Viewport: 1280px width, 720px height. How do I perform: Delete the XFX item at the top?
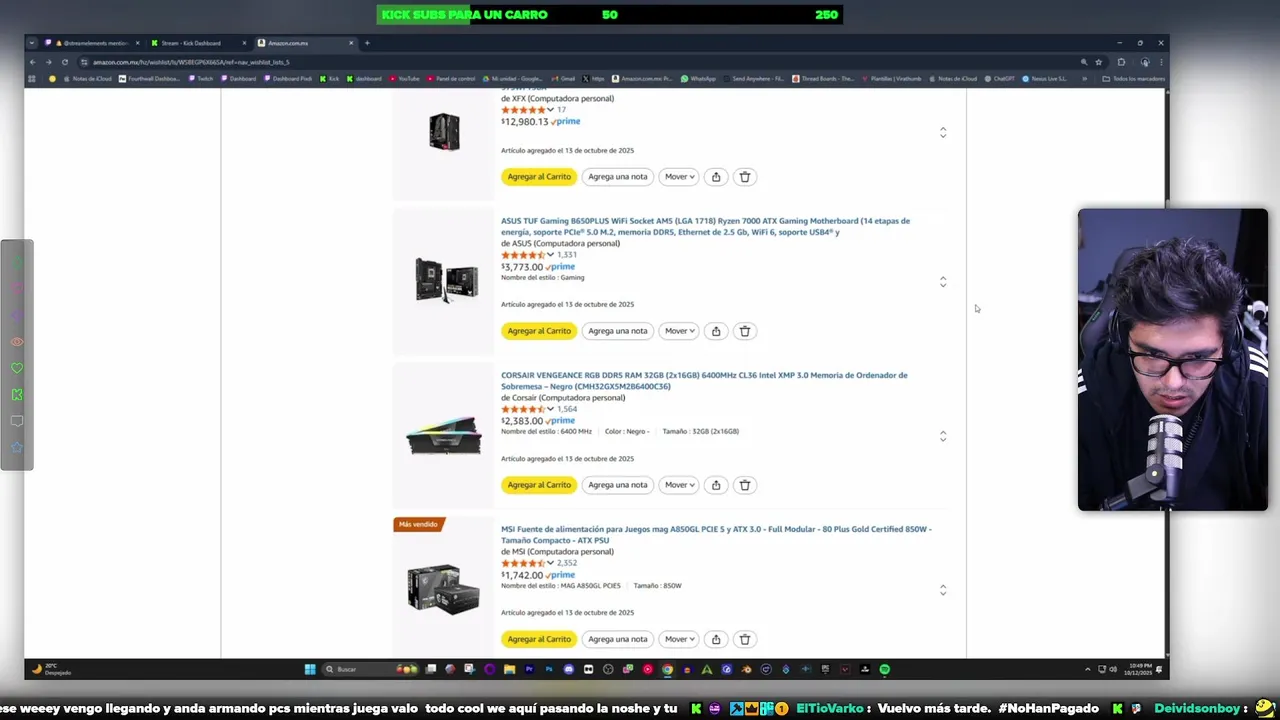[745, 177]
